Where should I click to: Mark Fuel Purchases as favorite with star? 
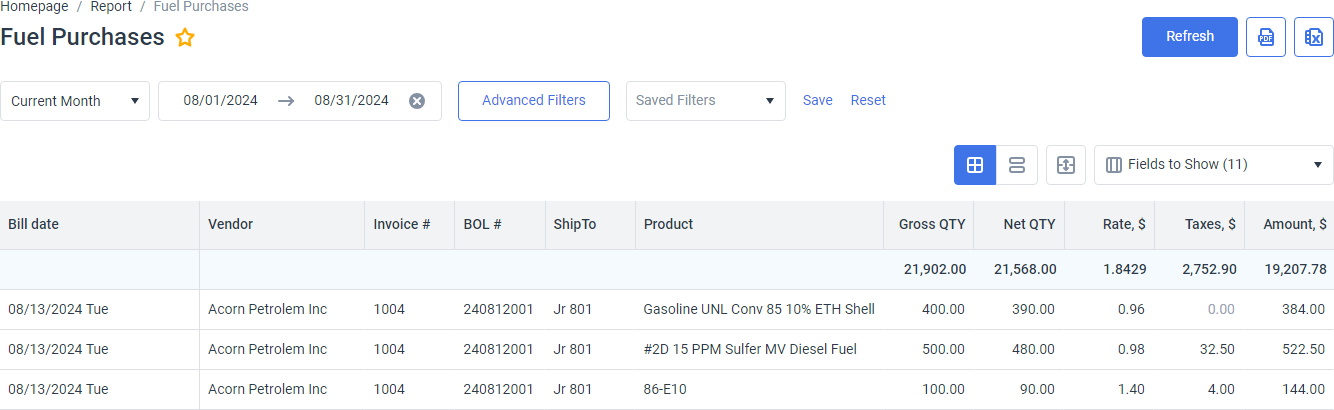click(185, 38)
